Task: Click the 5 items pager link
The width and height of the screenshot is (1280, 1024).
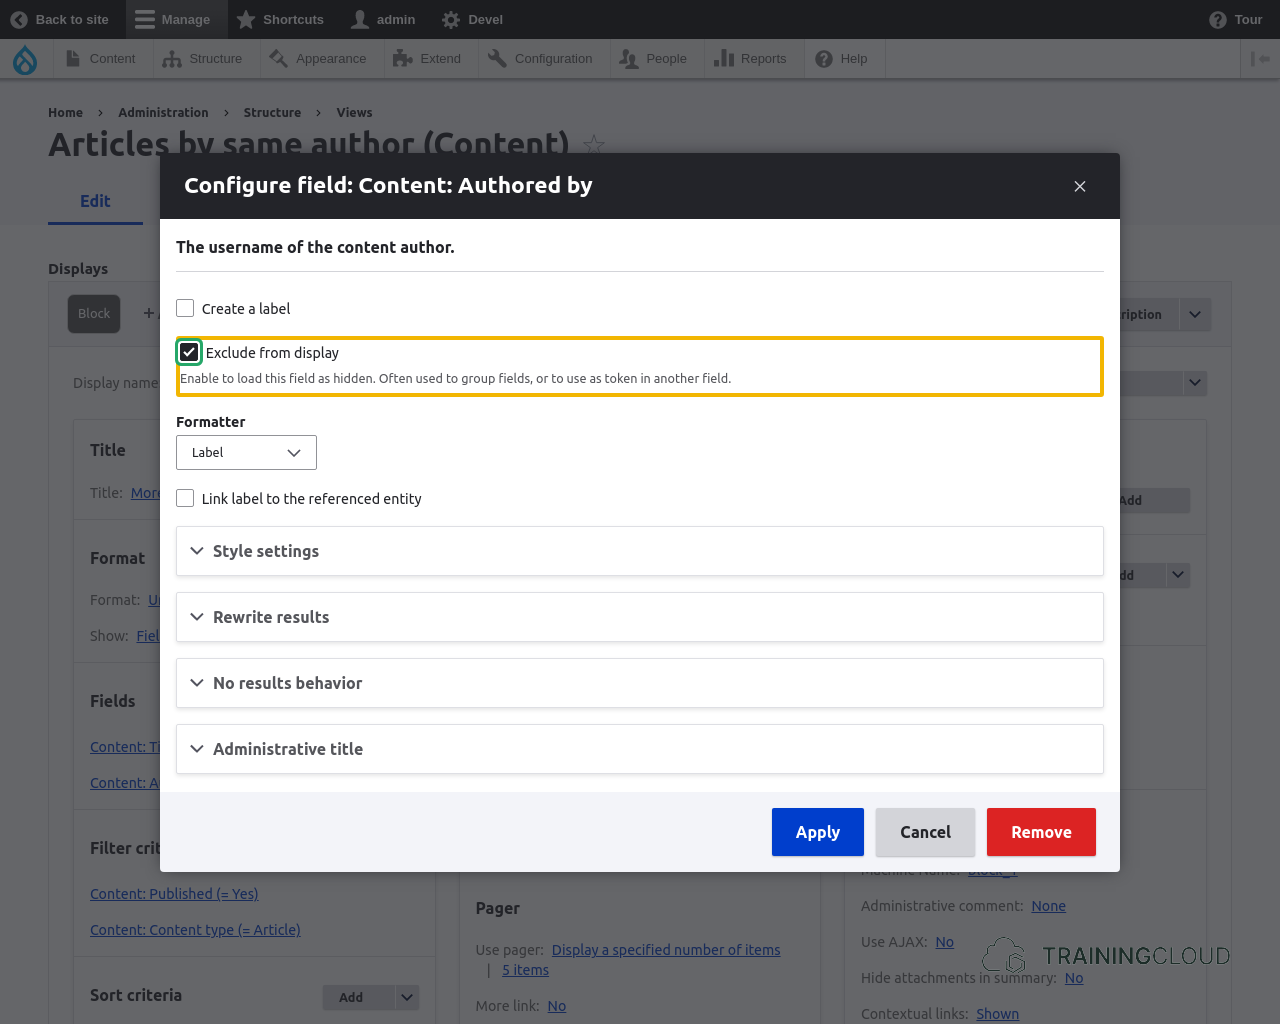Action: tap(525, 970)
